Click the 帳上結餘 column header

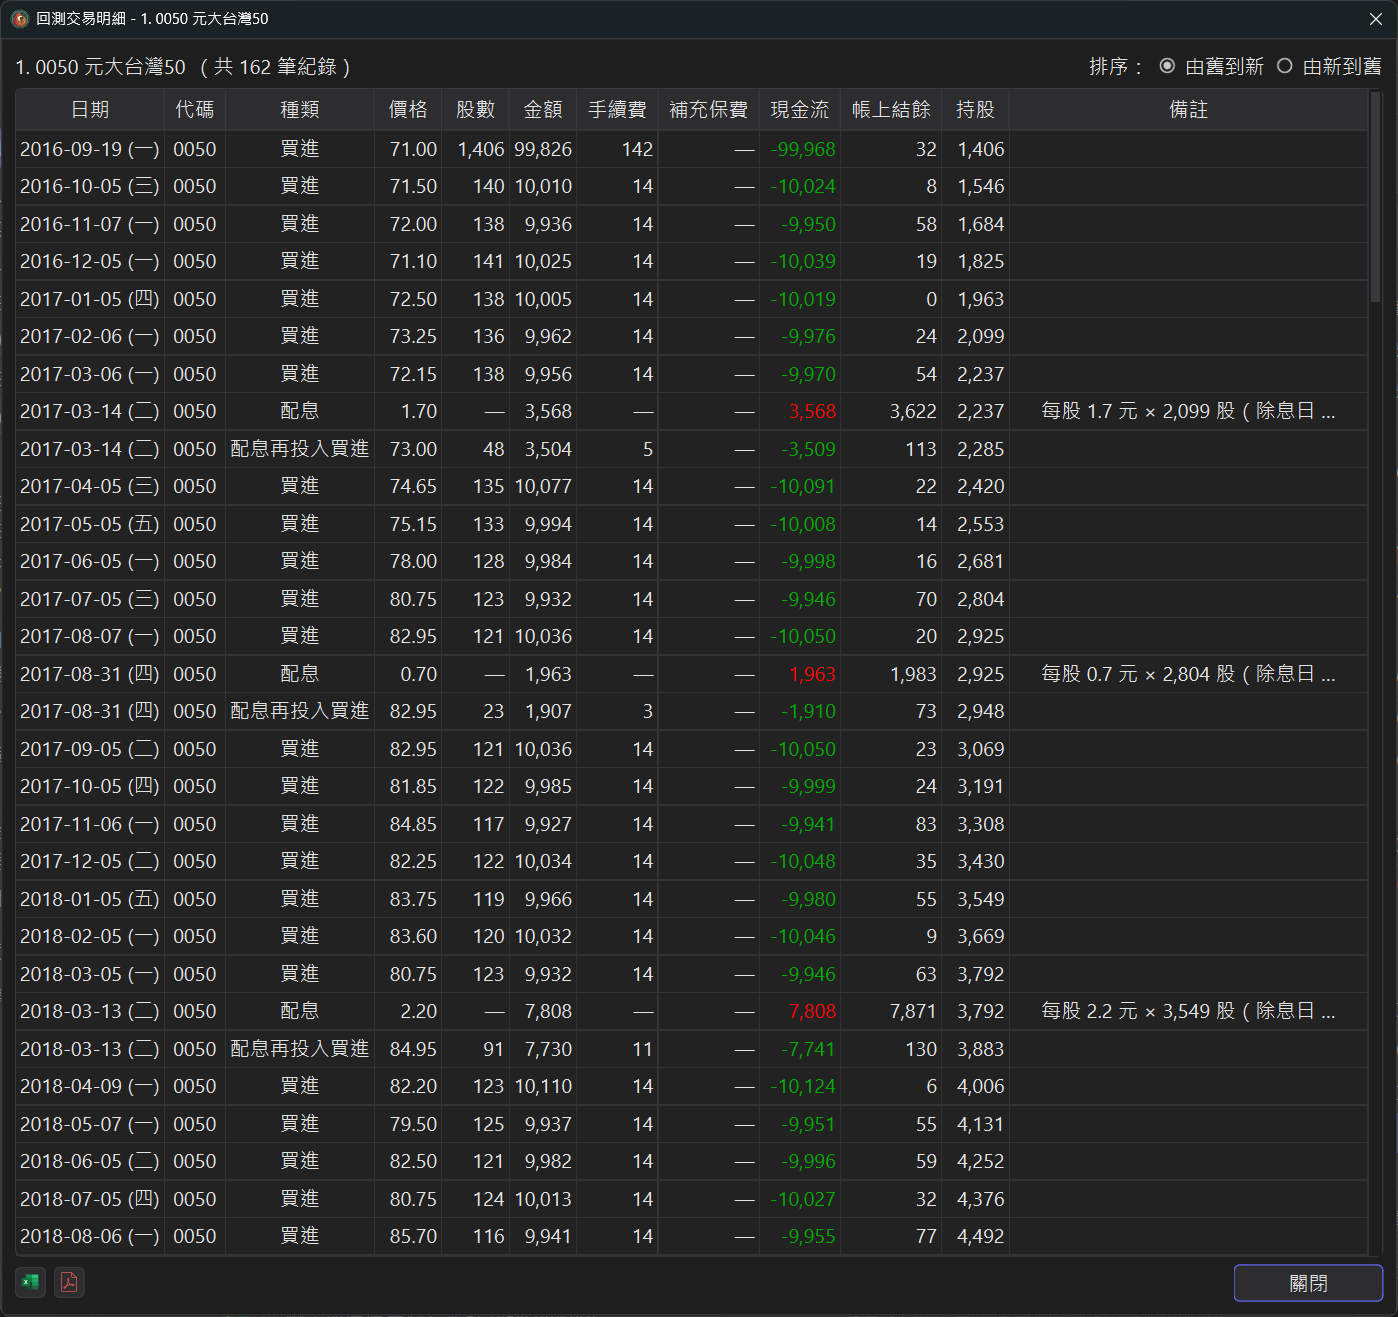click(x=891, y=110)
